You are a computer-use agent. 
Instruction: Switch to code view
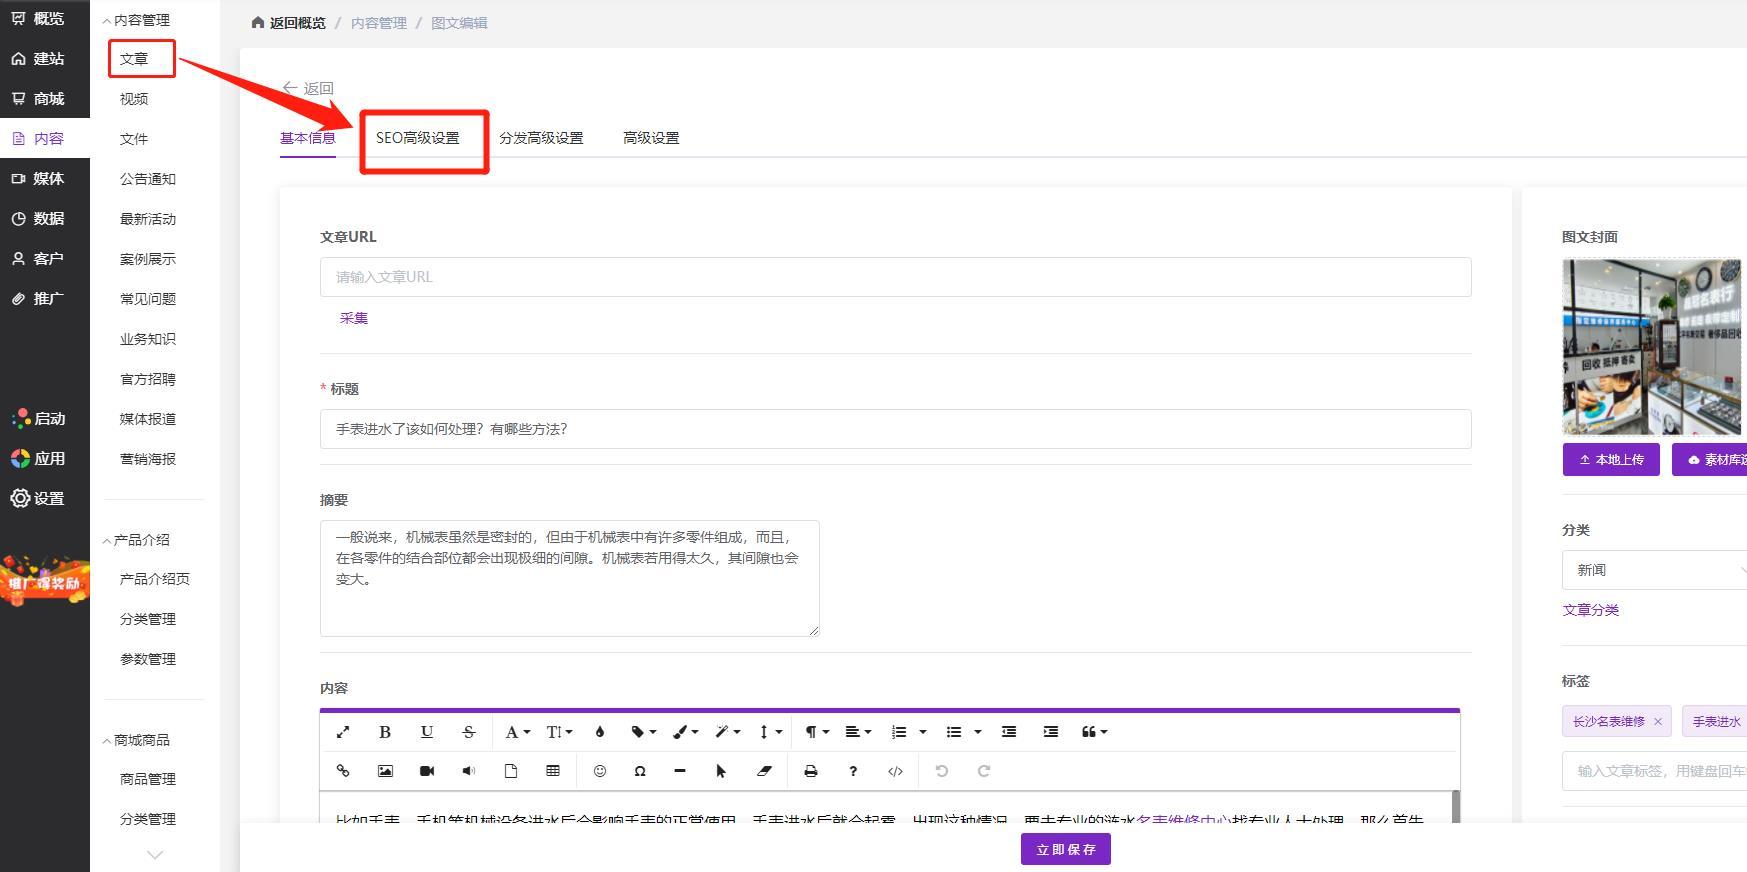[895, 771]
